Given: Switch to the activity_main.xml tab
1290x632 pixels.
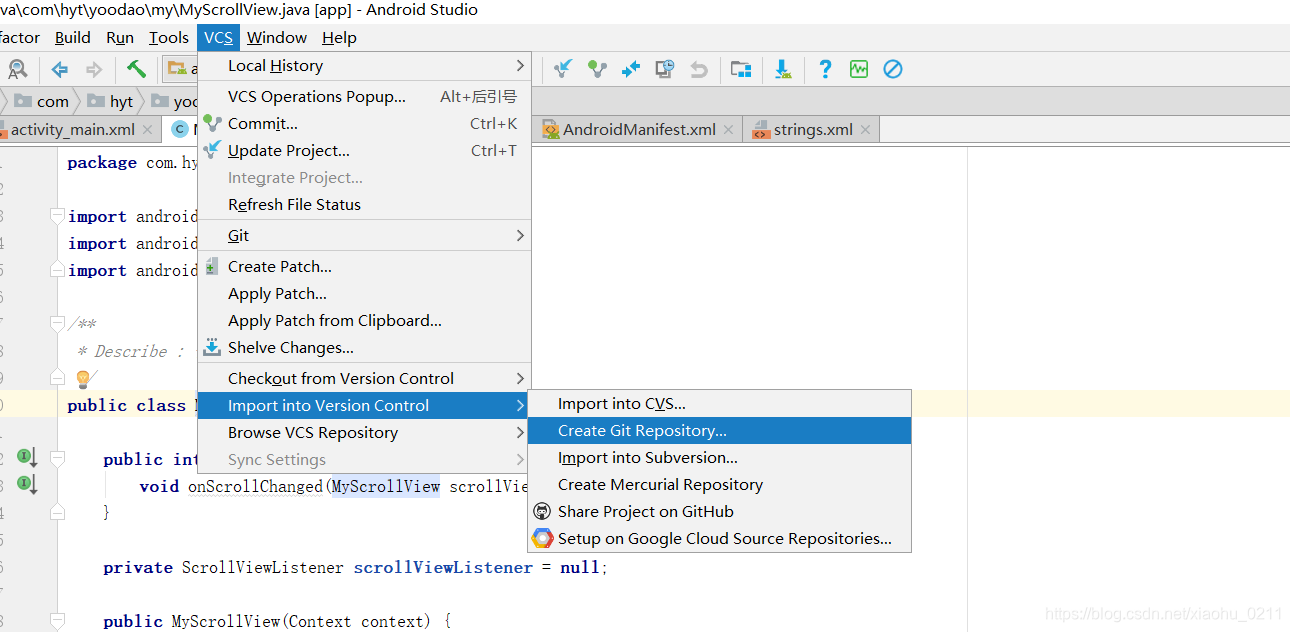Looking at the screenshot, I should point(72,129).
